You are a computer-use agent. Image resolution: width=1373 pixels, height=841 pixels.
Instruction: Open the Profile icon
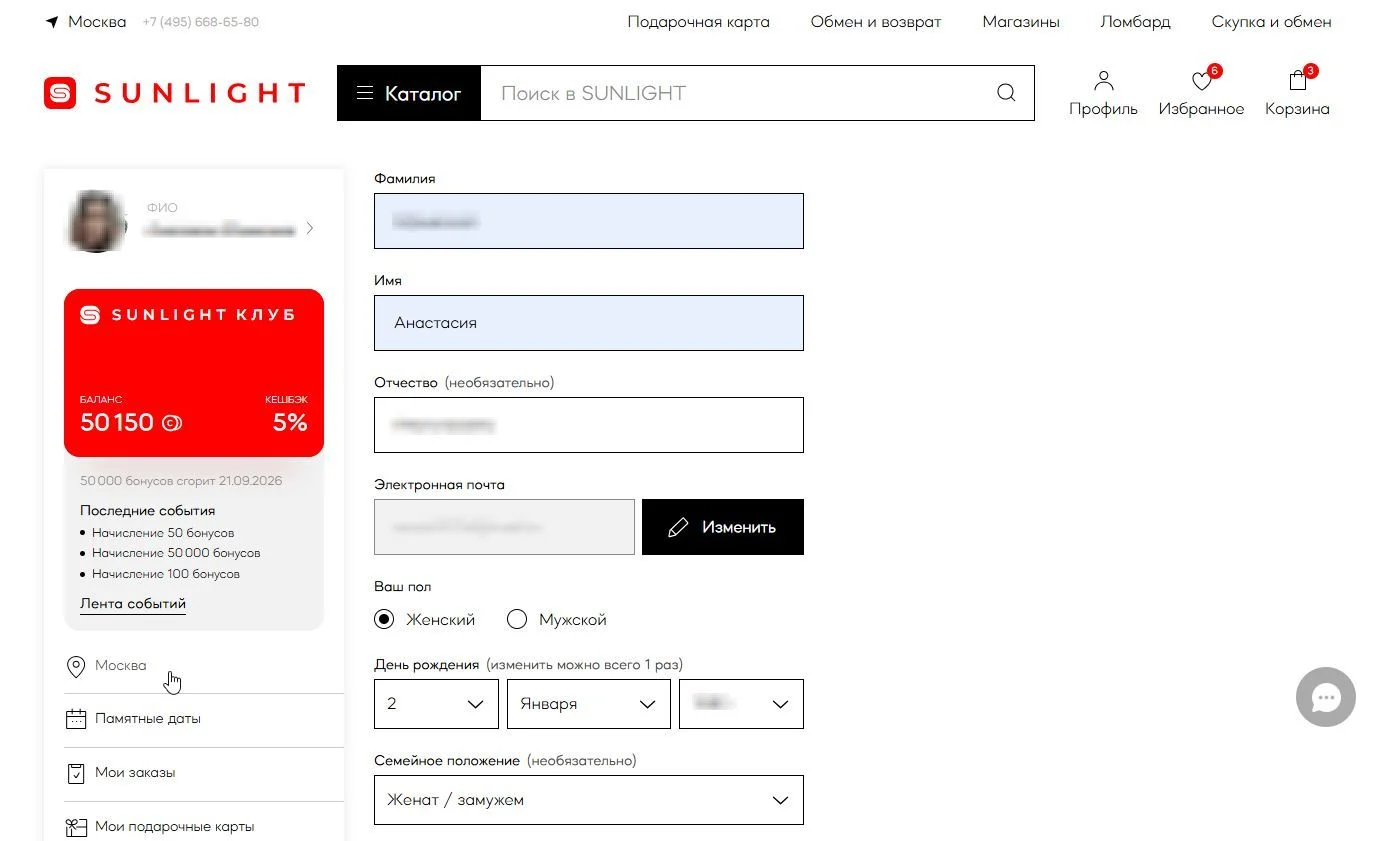click(x=1103, y=81)
